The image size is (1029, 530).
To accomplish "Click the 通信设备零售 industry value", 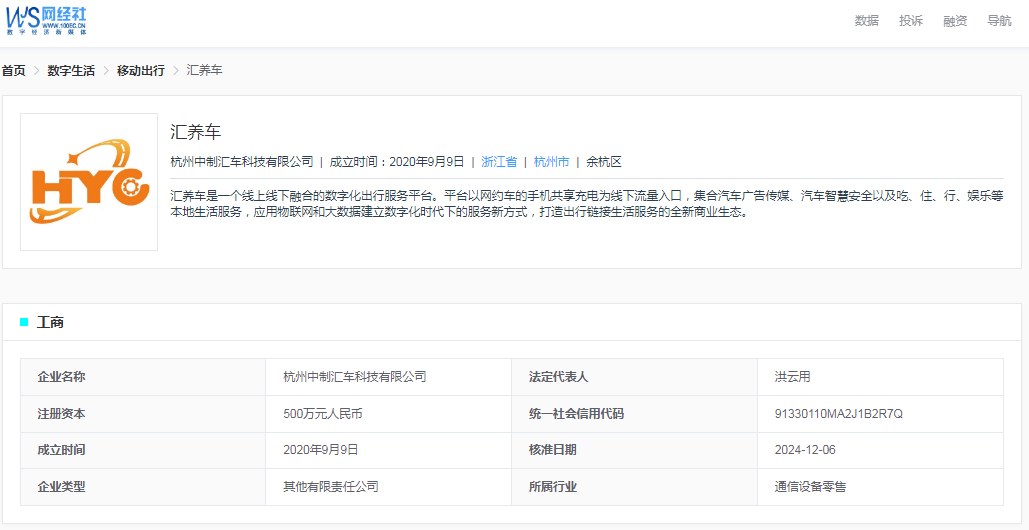I will (x=810, y=487).
